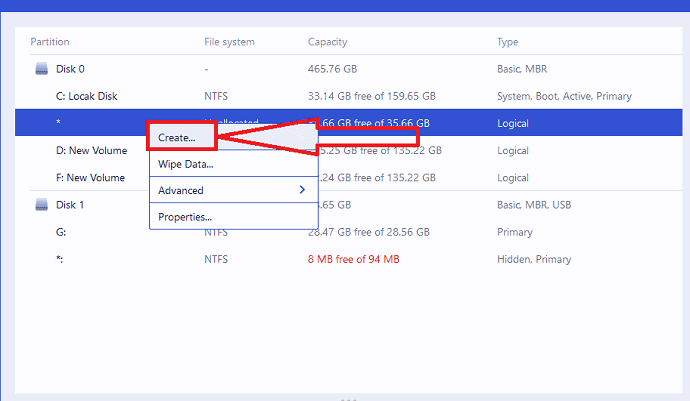Click 33.14 GB free of 159.65 GB

(x=371, y=96)
